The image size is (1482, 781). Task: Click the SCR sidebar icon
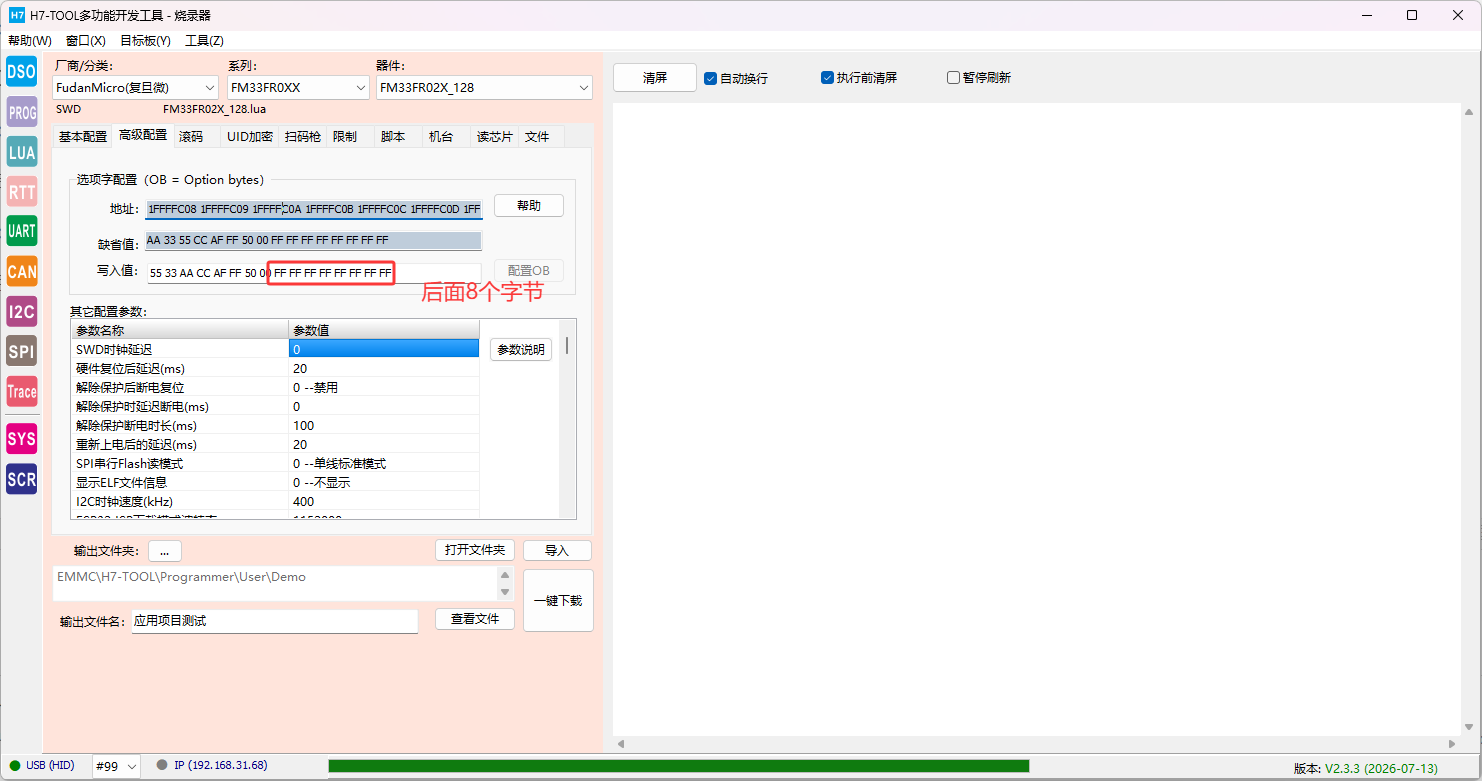click(x=21, y=479)
